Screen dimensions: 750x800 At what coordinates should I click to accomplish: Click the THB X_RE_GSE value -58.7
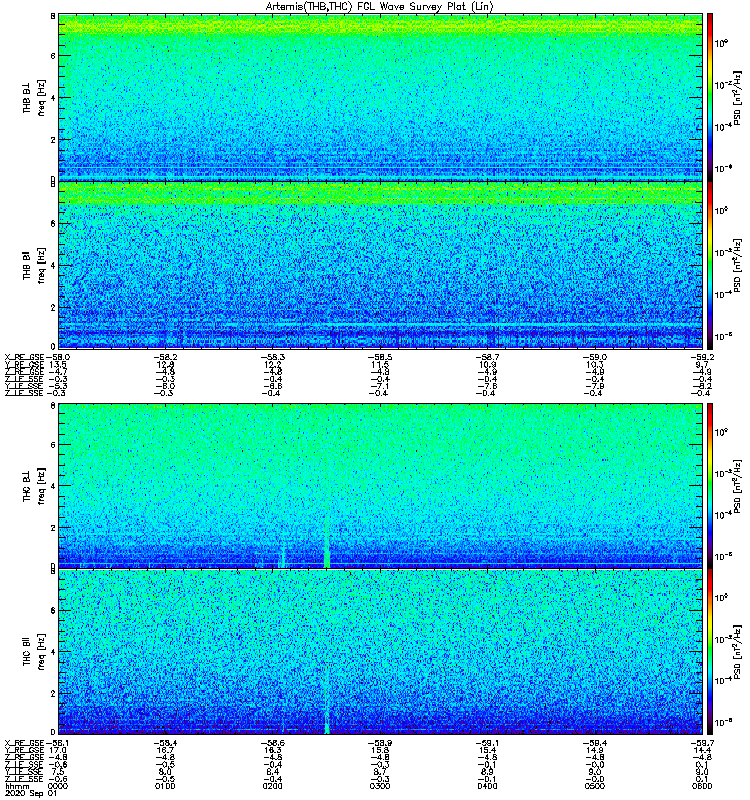click(x=488, y=357)
